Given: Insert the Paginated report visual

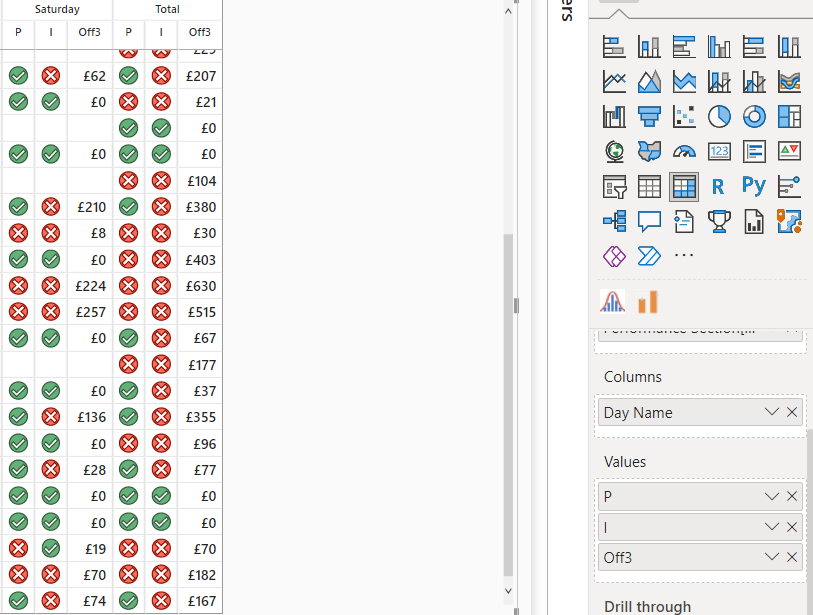Looking at the screenshot, I should click(x=754, y=221).
